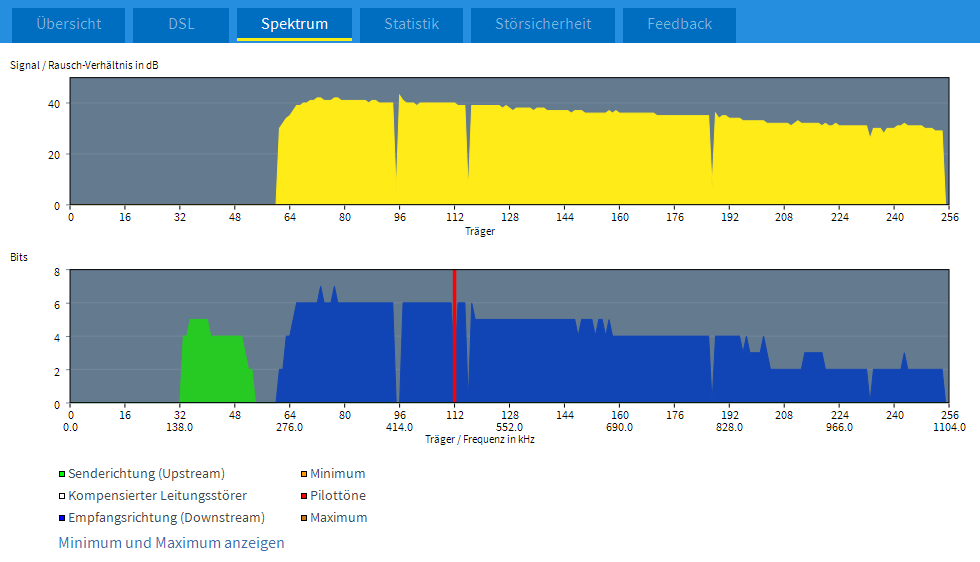Open the Übersicht tab
This screenshot has width=980, height=562.
(x=67, y=24)
